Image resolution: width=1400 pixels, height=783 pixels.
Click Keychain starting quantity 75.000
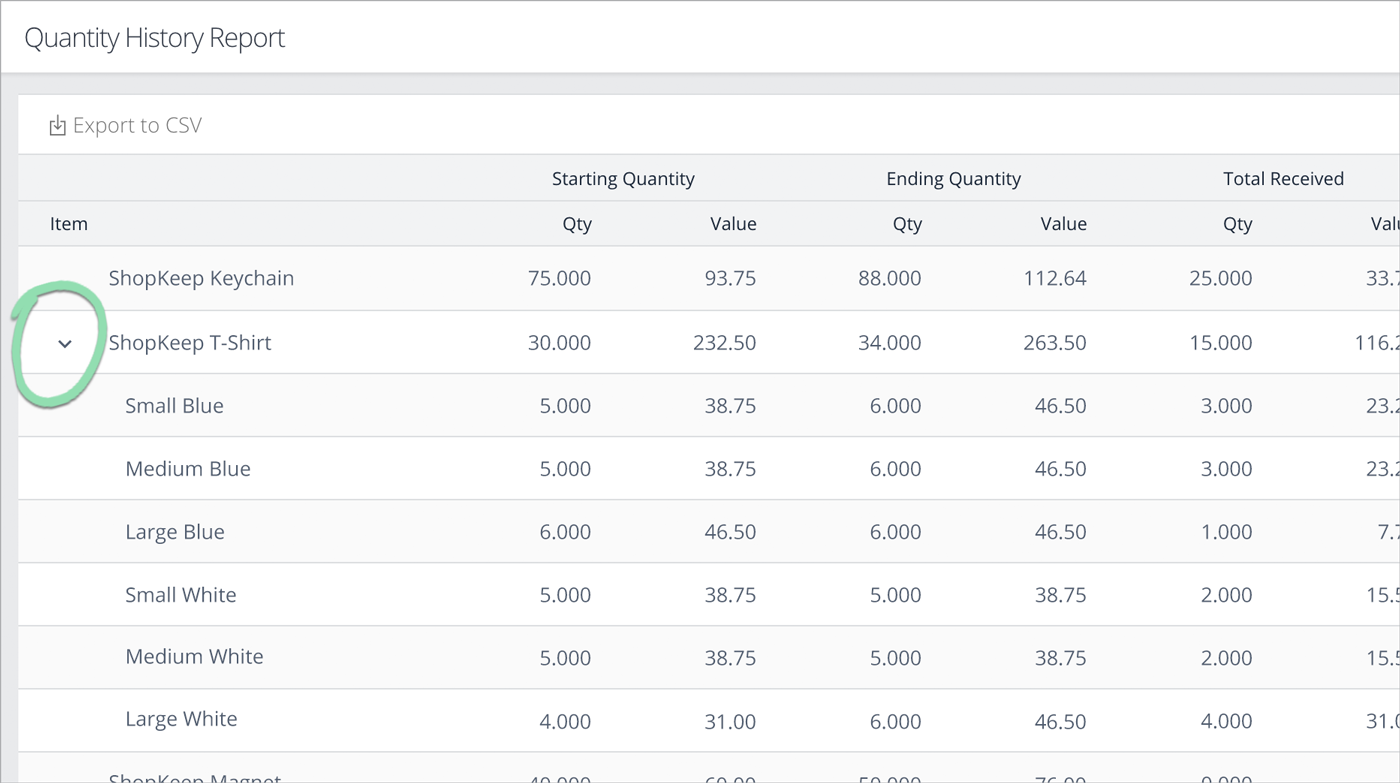pos(559,278)
